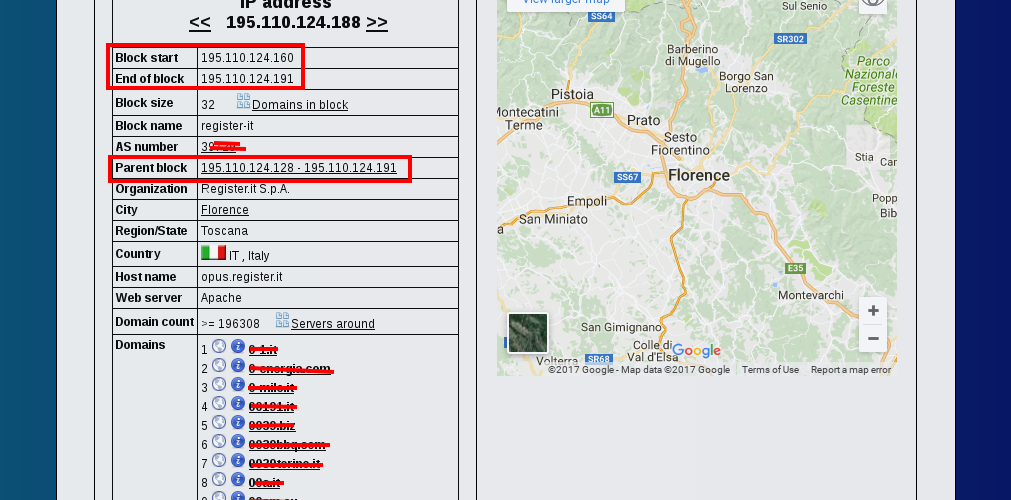Click globe icon beside domain number 1
This screenshot has width=1011, height=500.
coord(219,346)
